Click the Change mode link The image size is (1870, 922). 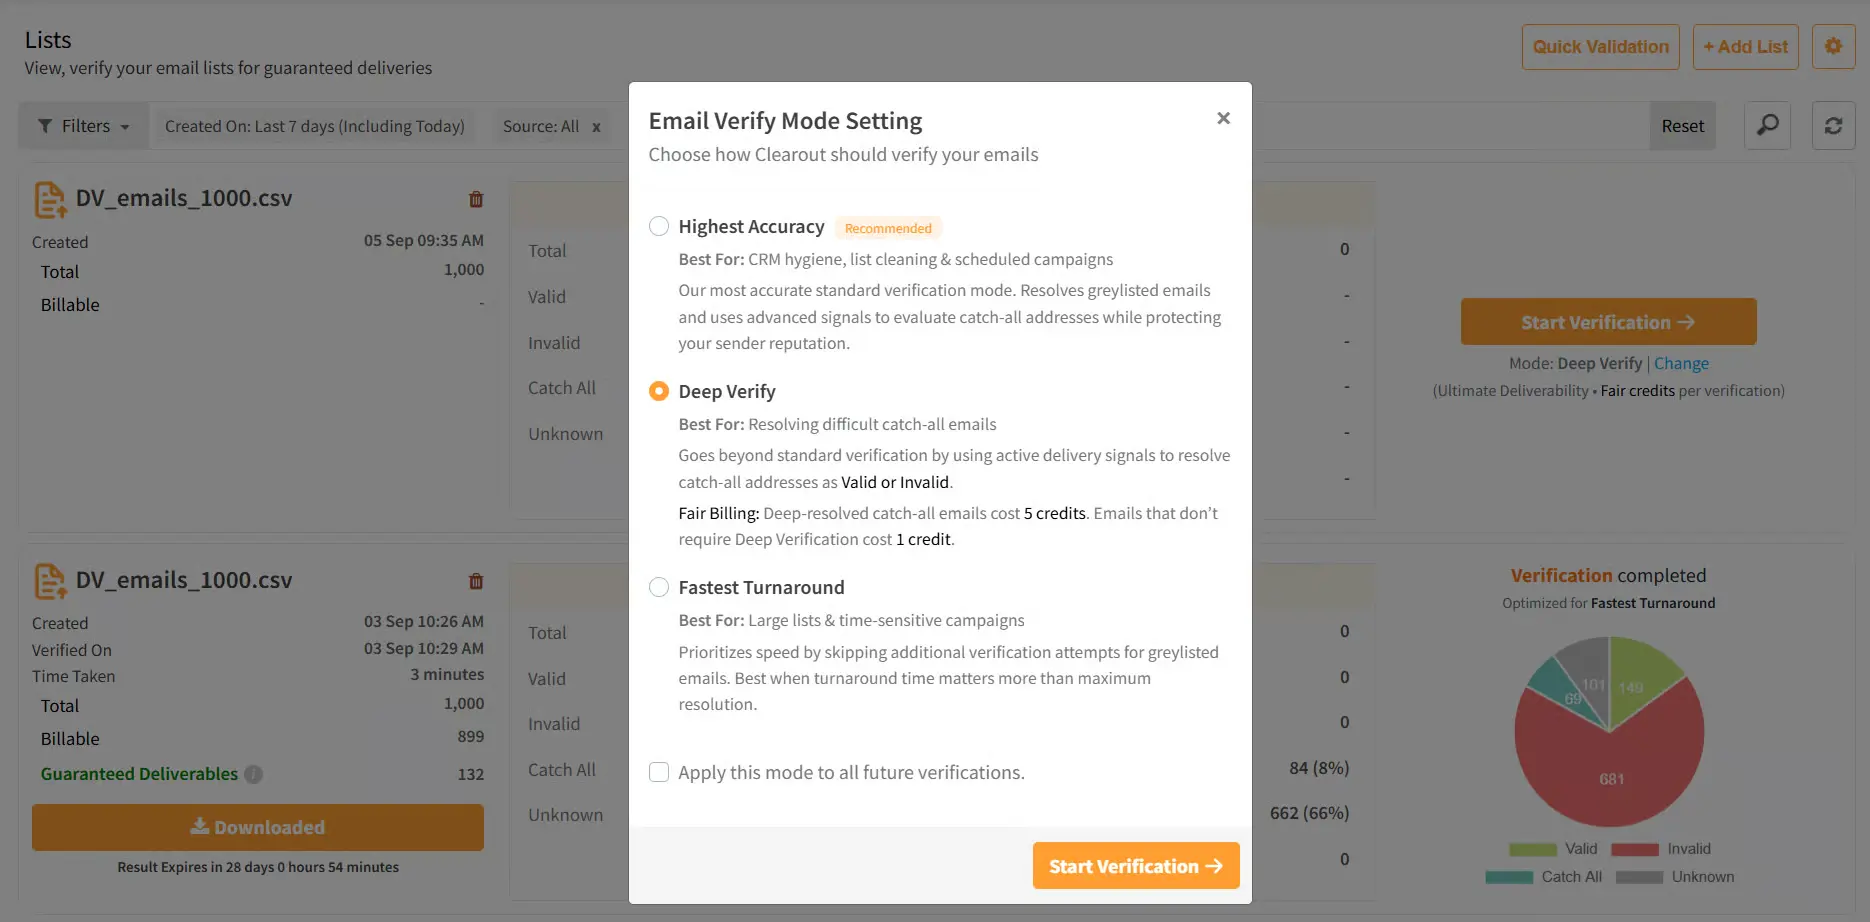(x=1681, y=363)
